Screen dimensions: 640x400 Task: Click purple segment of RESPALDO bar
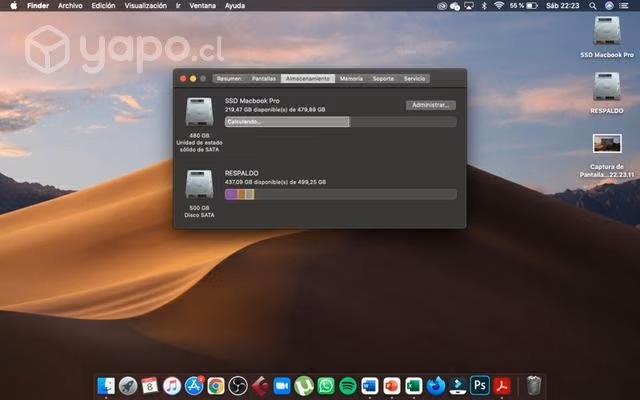click(x=231, y=194)
